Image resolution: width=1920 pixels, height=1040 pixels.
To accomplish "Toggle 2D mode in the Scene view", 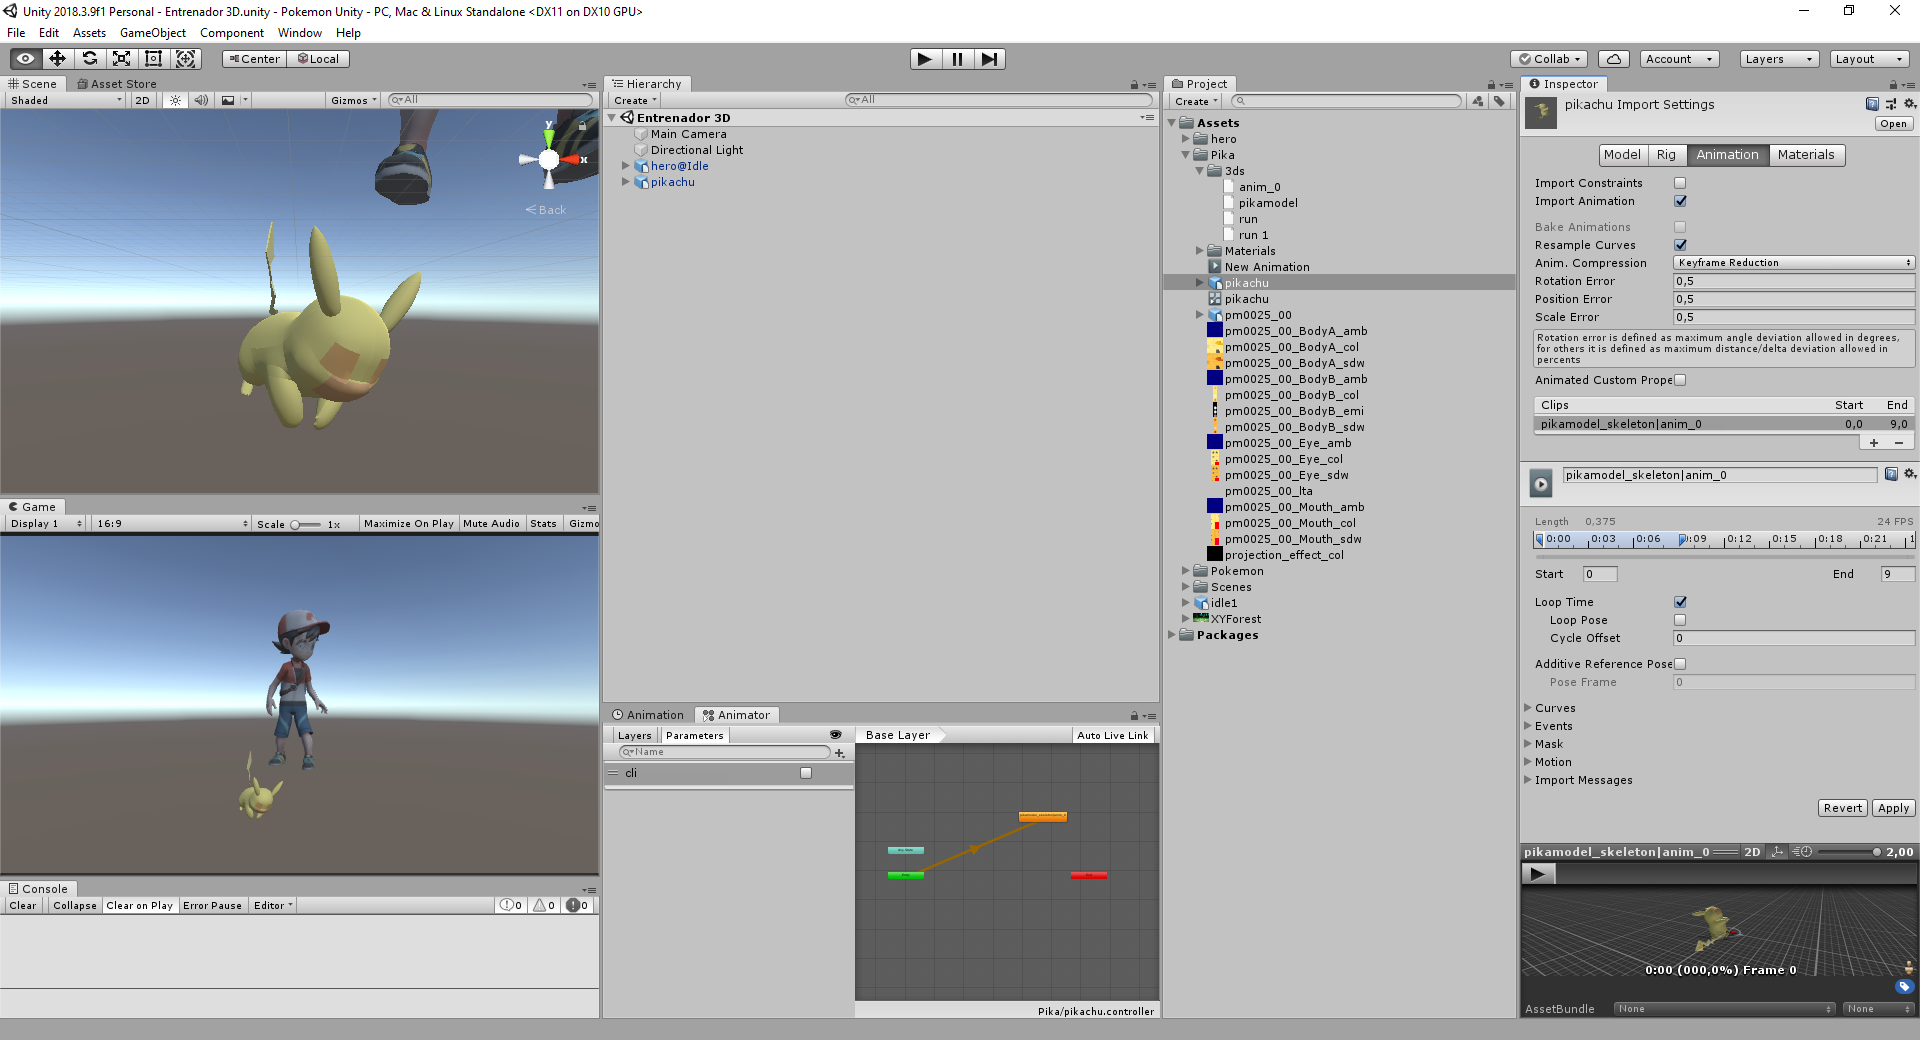I will 142,100.
